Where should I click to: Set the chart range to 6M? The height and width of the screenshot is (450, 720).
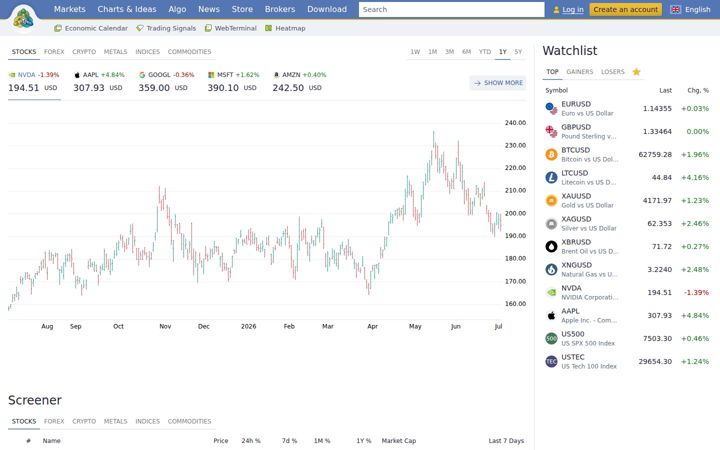[467, 52]
